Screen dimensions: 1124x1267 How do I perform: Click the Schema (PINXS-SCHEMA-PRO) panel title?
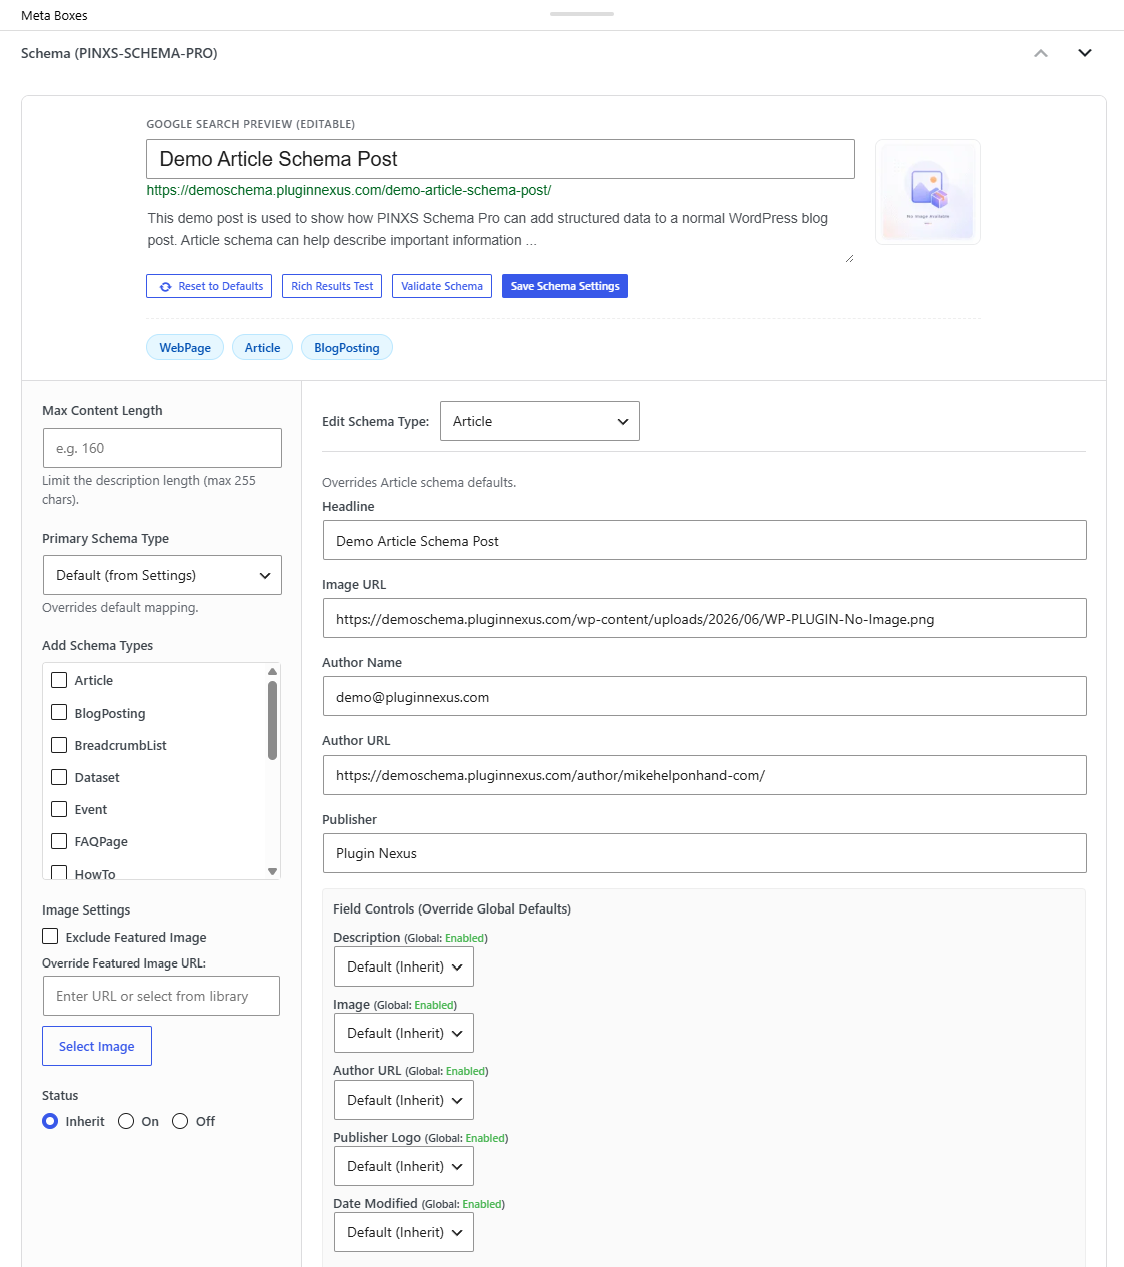tap(119, 53)
